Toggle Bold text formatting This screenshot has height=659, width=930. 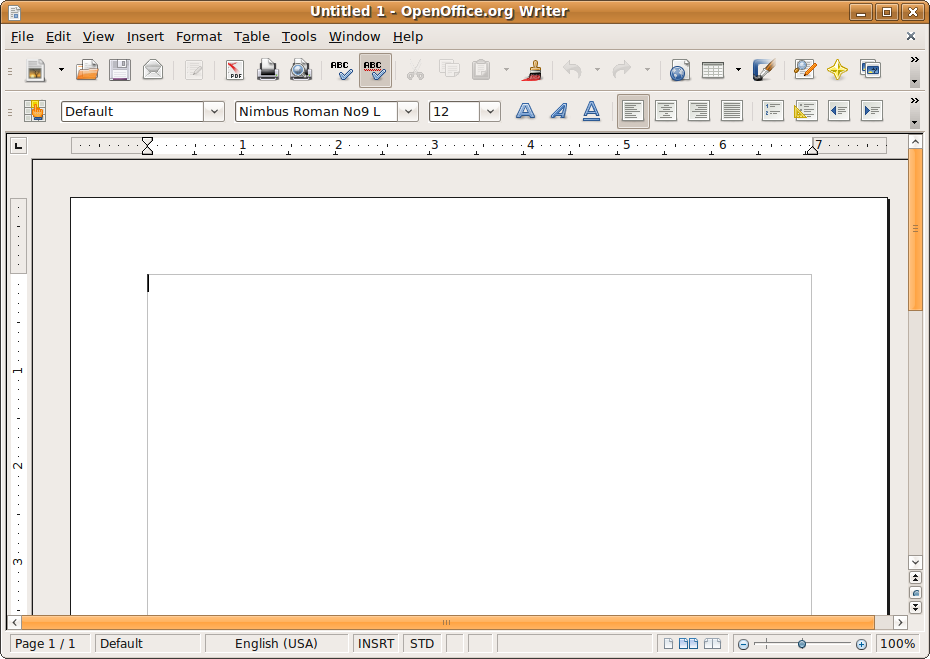click(x=525, y=111)
